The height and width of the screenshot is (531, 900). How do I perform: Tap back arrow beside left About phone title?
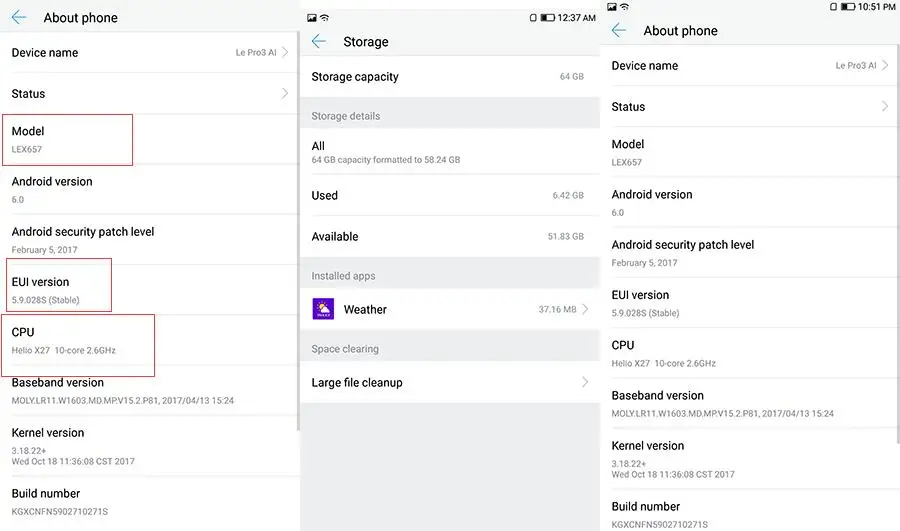coord(19,17)
